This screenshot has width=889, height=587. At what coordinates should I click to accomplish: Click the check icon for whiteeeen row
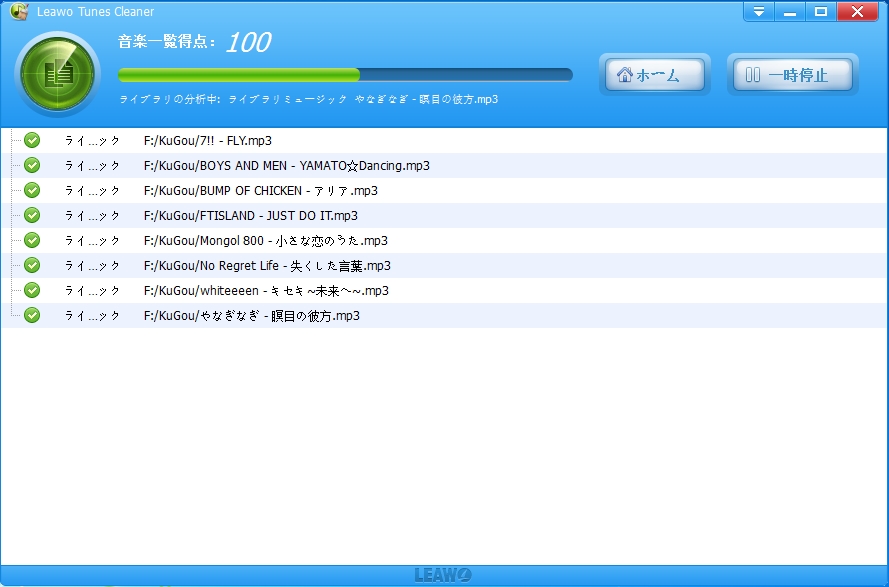(x=32, y=290)
